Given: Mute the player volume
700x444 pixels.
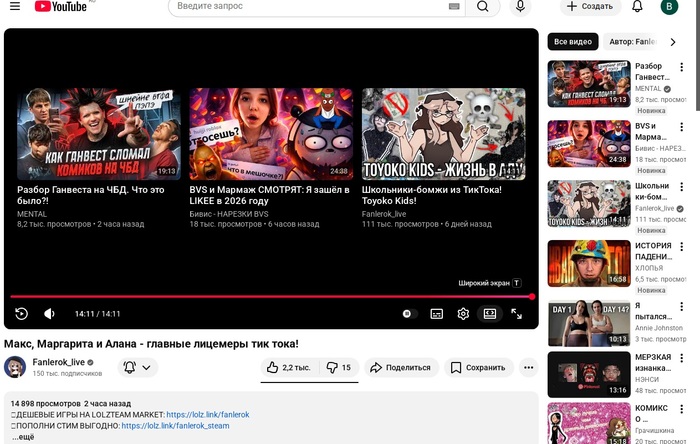Looking at the screenshot, I should [x=49, y=314].
